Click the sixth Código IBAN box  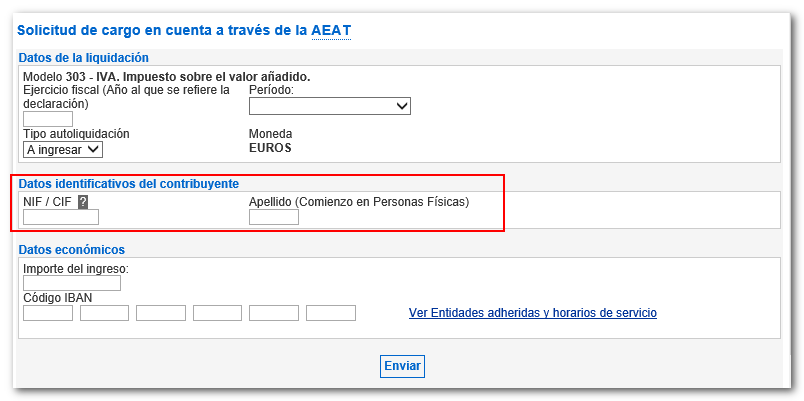(331, 313)
